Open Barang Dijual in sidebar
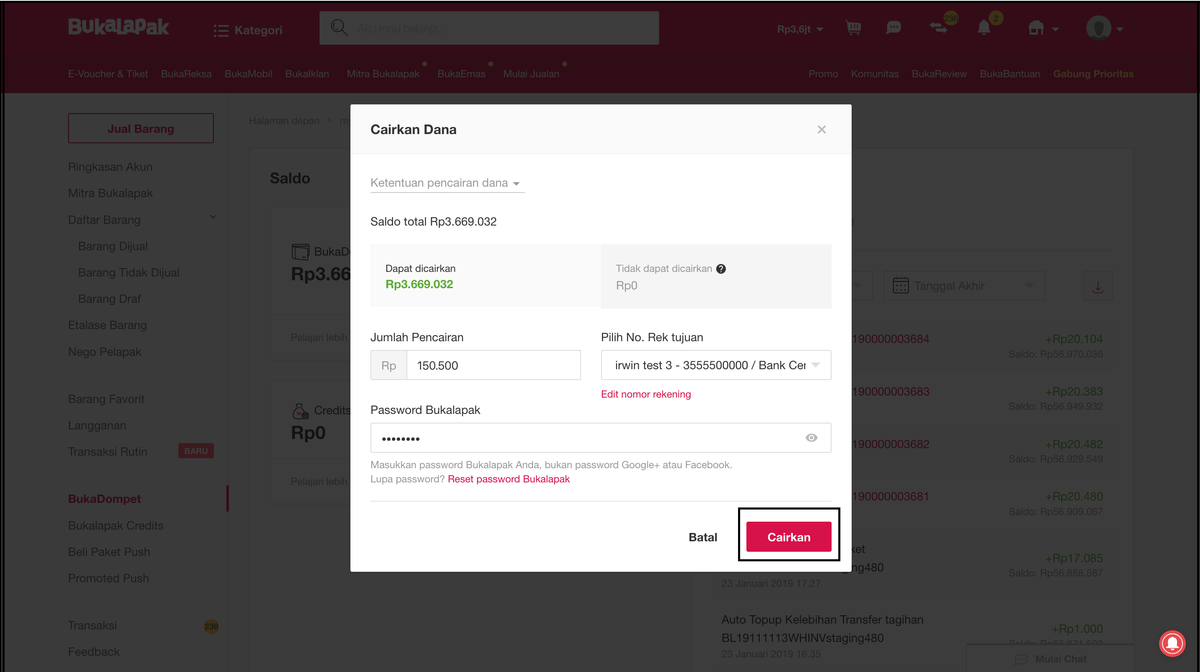This screenshot has width=1200, height=672. tap(113, 246)
